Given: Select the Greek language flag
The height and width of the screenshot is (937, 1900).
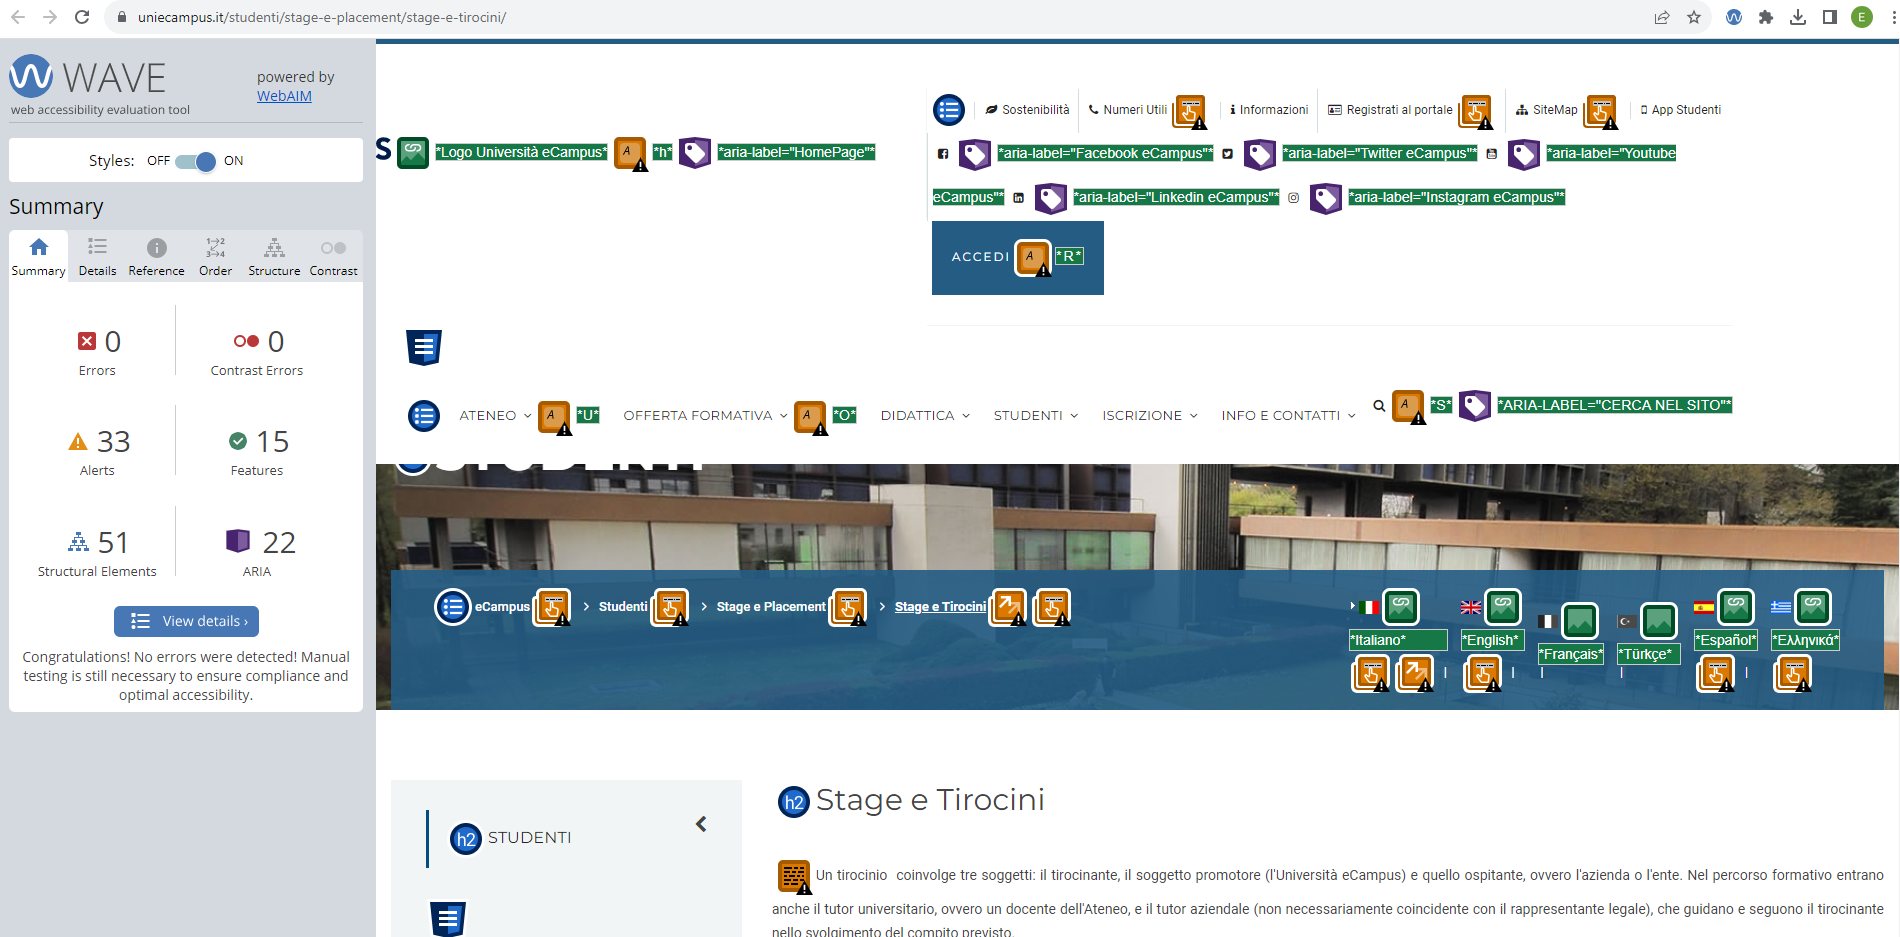Looking at the screenshot, I should 1781,607.
